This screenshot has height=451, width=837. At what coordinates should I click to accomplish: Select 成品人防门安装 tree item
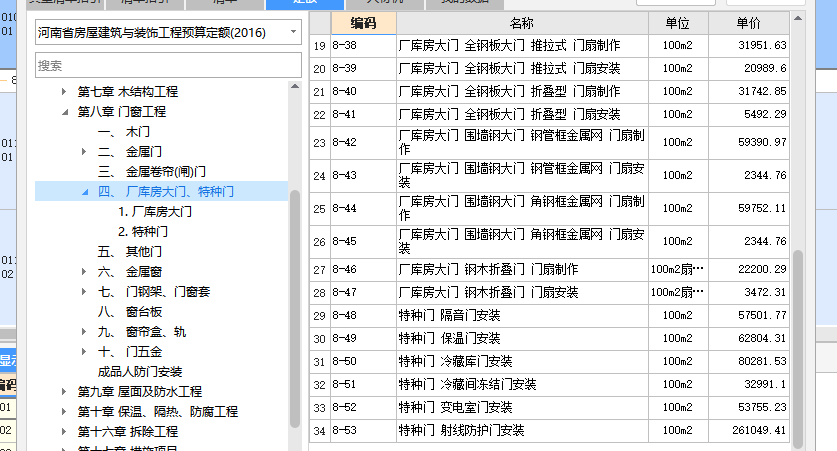[140, 372]
